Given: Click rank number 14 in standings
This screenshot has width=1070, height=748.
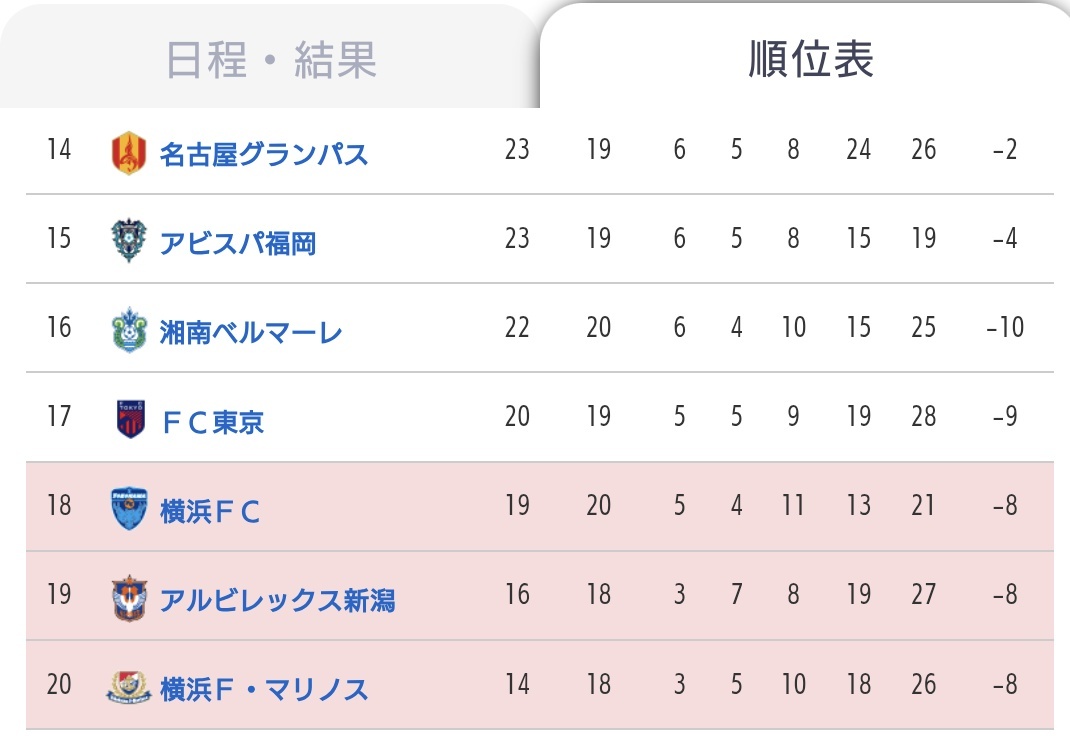Looking at the screenshot, I should tap(59, 149).
